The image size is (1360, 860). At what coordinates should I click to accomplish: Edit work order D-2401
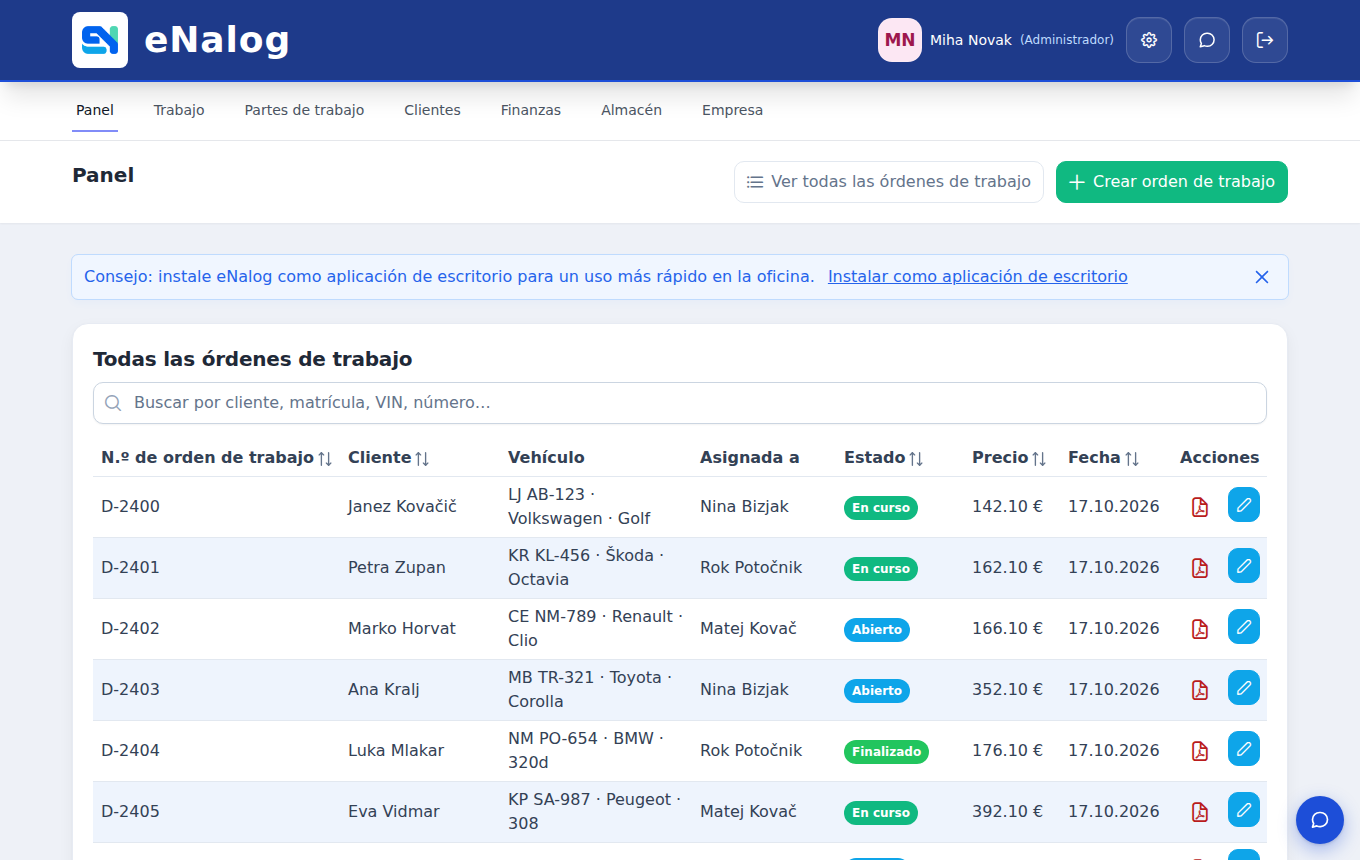(1244, 566)
